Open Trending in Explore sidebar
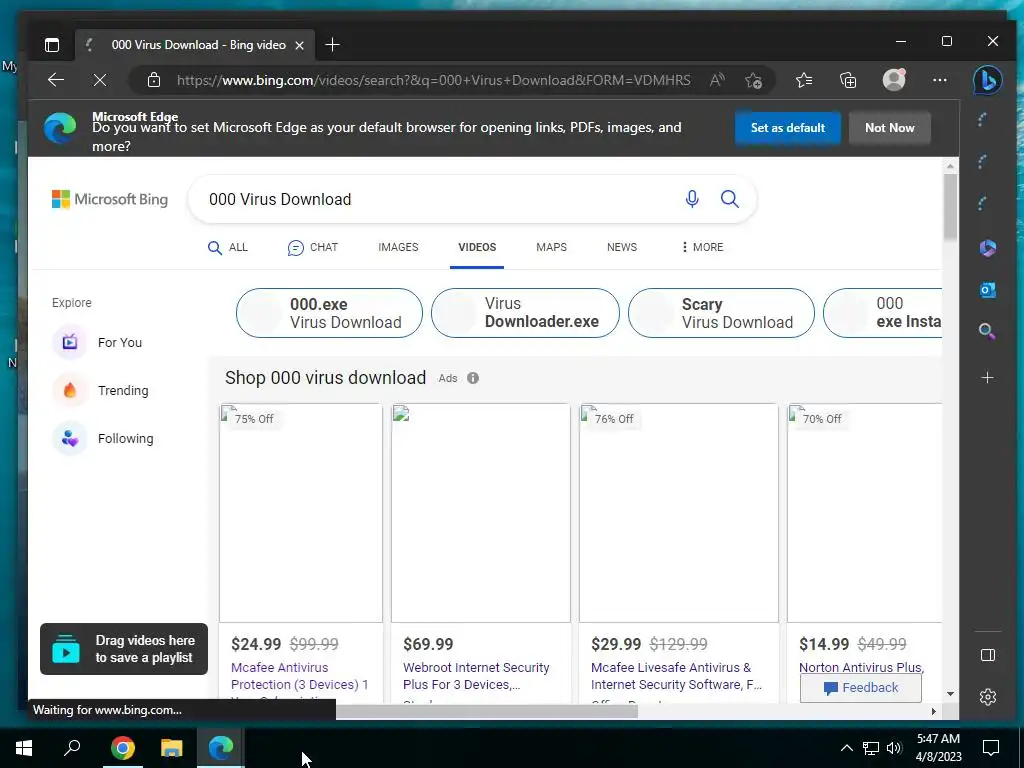This screenshot has width=1024, height=768. (x=101, y=391)
